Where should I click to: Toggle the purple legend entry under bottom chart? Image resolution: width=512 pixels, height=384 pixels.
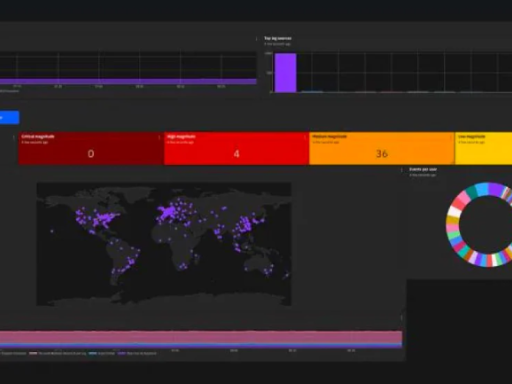(137, 353)
